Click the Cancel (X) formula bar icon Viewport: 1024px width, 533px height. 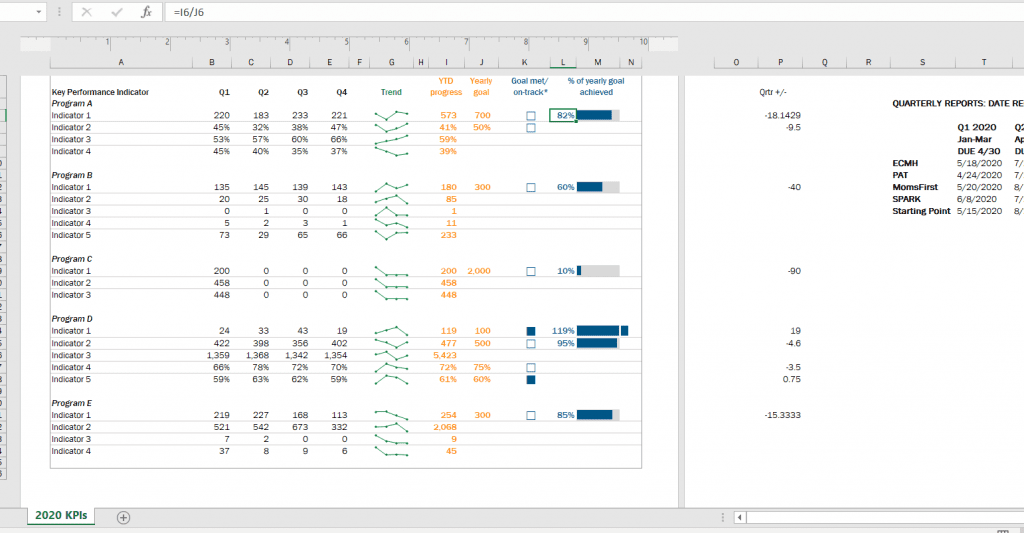(x=86, y=12)
